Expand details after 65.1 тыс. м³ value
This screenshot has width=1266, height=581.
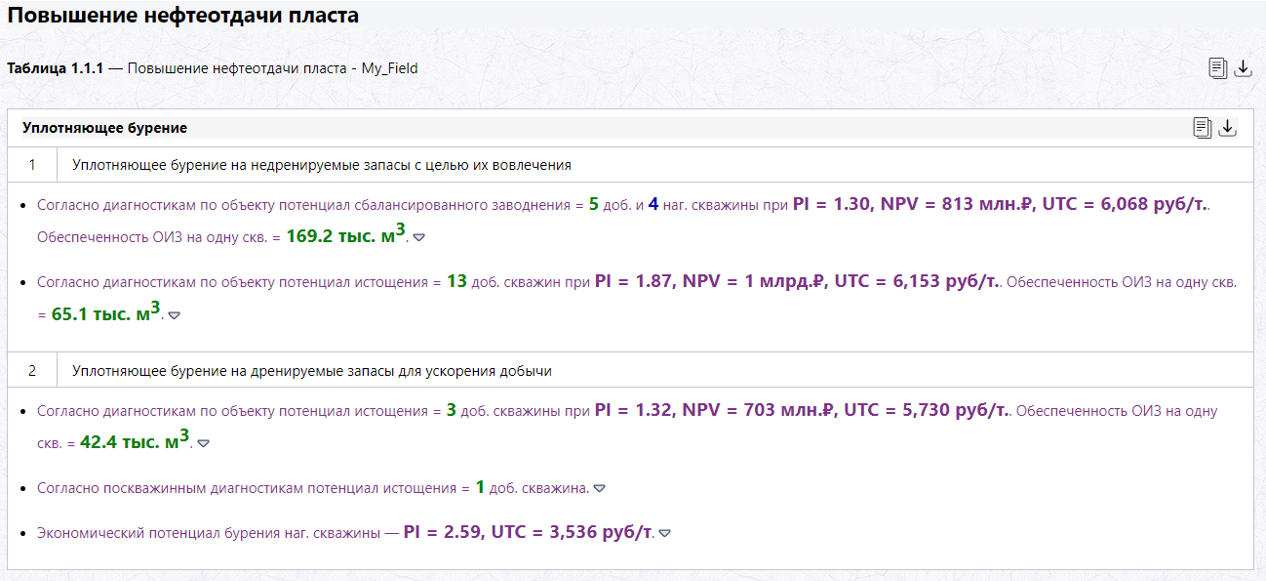coord(174,315)
